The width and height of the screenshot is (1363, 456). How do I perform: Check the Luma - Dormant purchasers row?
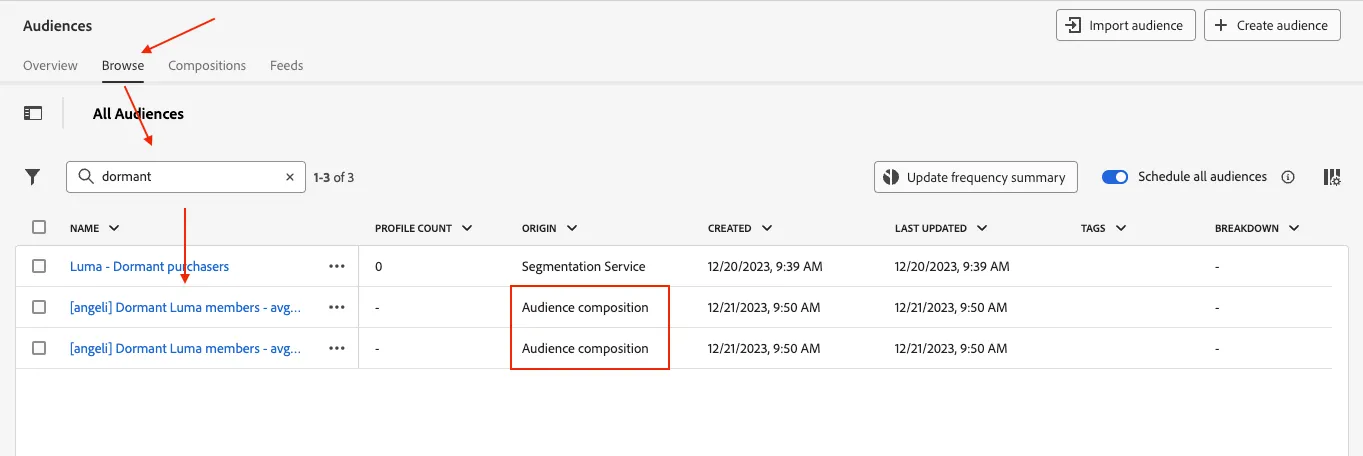click(x=39, y=266)
